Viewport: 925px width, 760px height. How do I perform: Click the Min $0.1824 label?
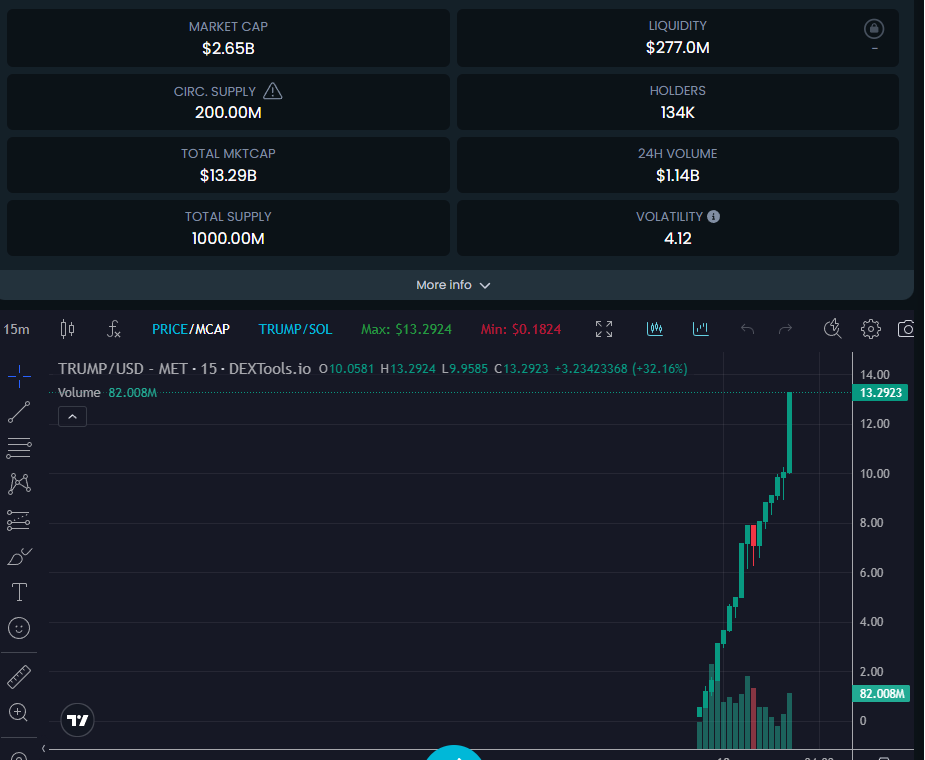point(521,329)
